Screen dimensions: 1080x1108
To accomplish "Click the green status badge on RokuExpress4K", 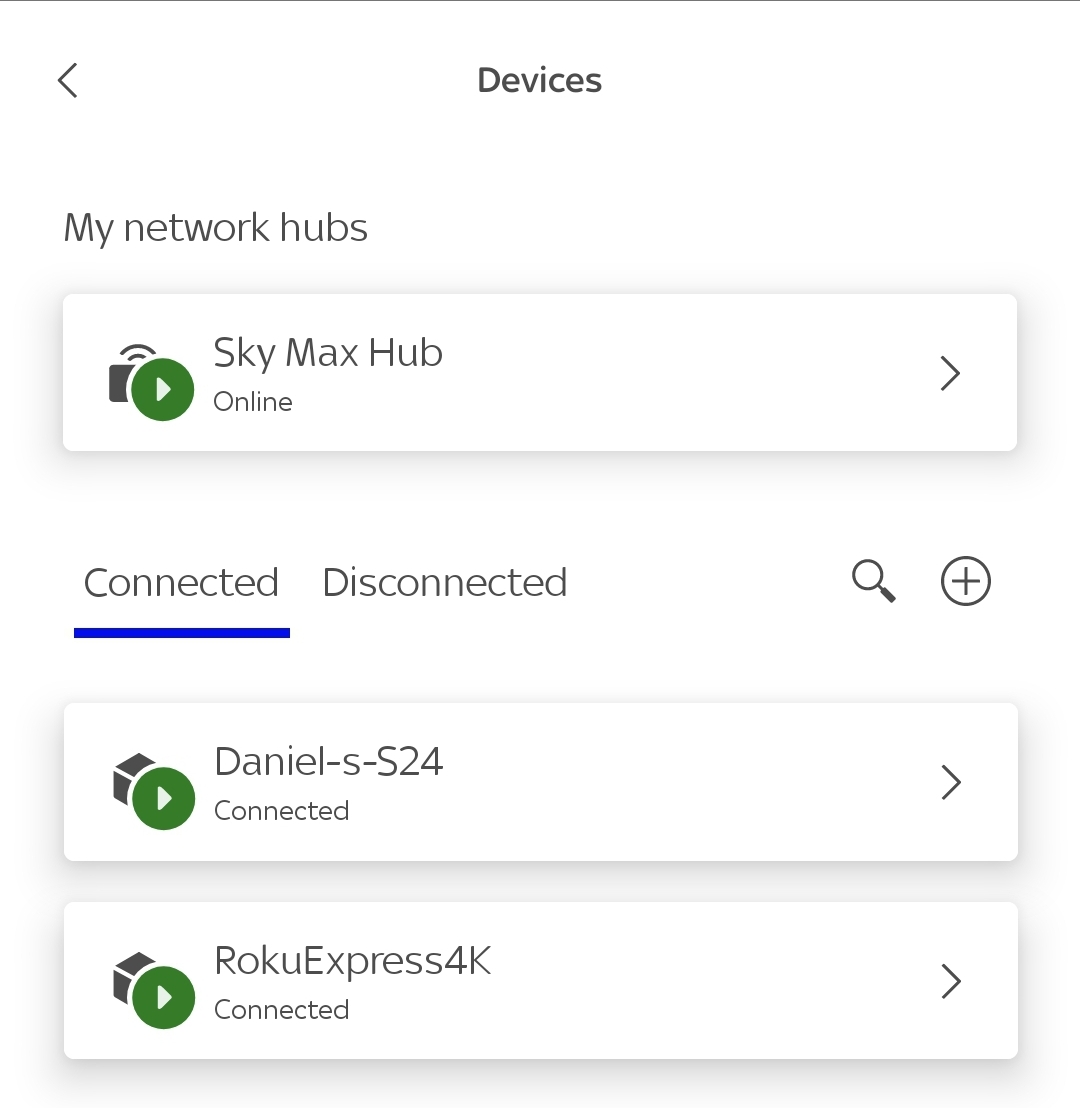I will coord(163,997).
